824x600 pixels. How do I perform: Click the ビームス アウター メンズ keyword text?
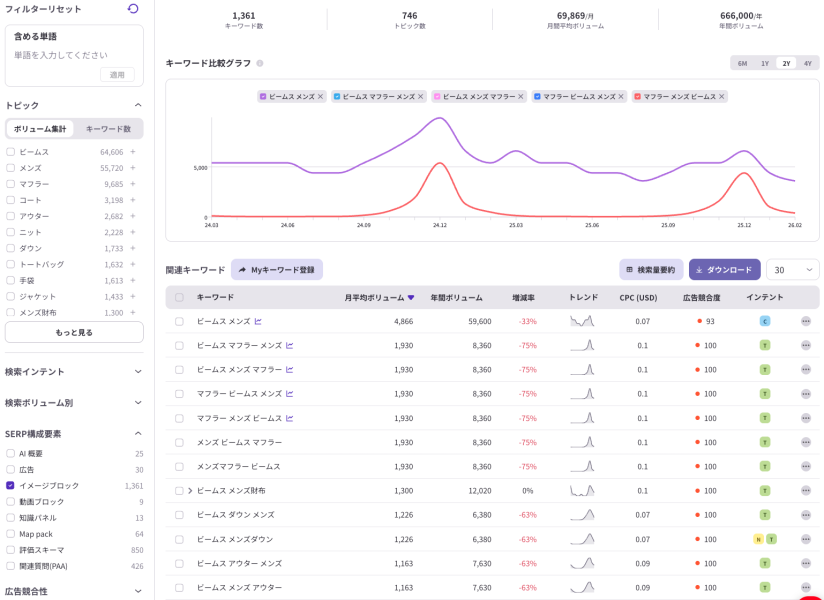point(239,563)
